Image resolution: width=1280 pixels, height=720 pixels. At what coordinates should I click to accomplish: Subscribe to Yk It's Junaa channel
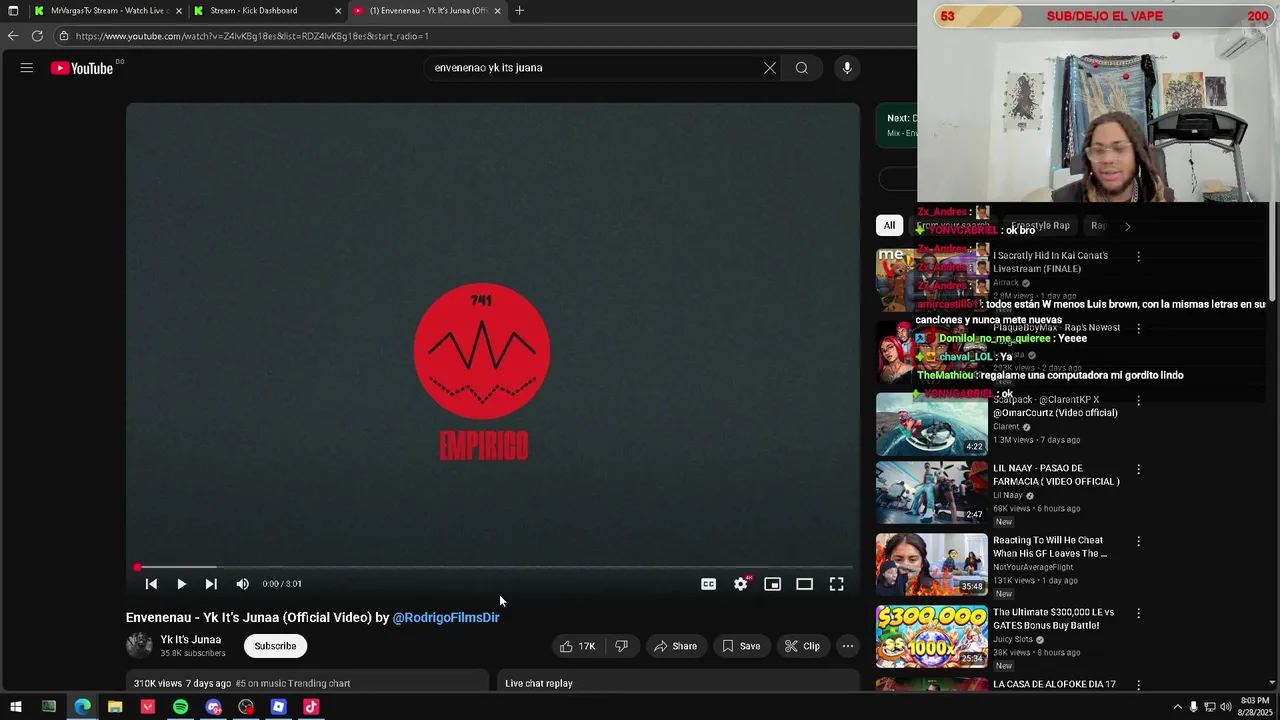(x=275, y=646)
